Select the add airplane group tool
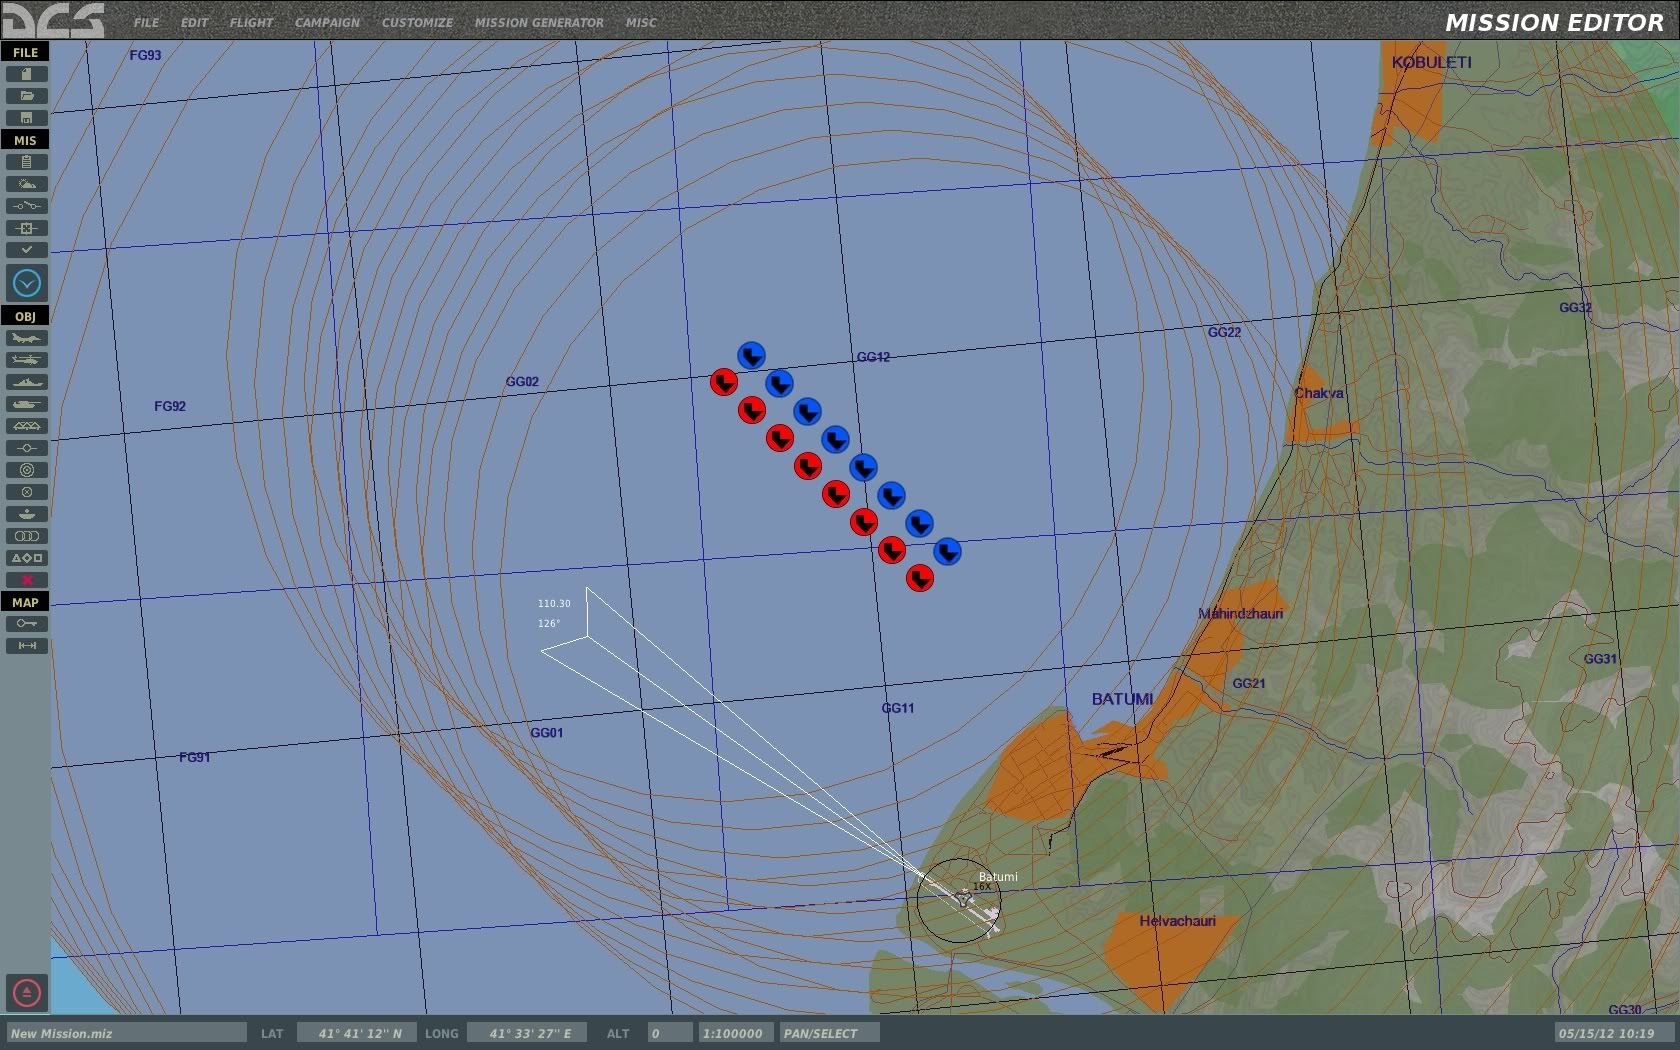 click(27, 338)
